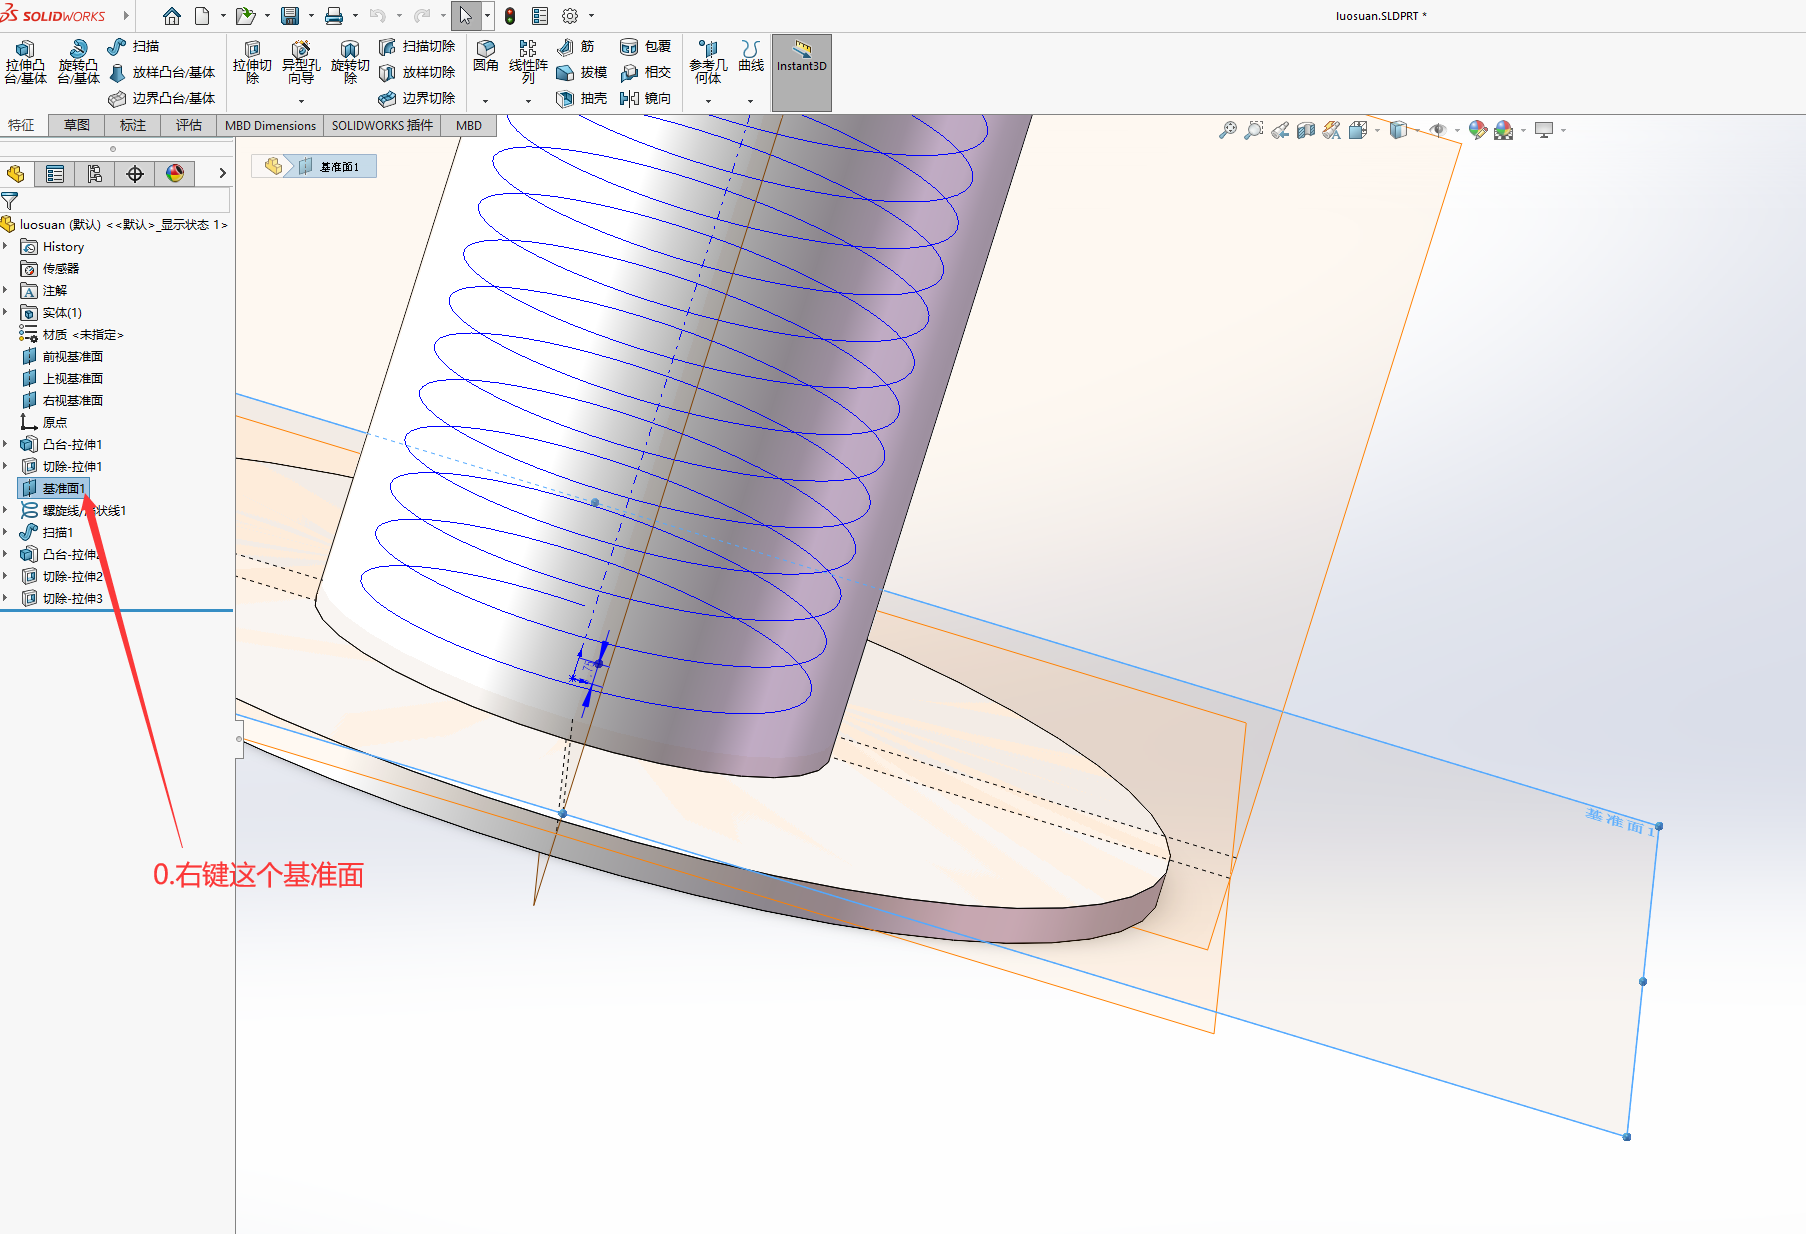Select the 拉伸凸台/基体 (Extruded Boss) tool
This screenshot has height=1234, width=1806.
(25, 62)
